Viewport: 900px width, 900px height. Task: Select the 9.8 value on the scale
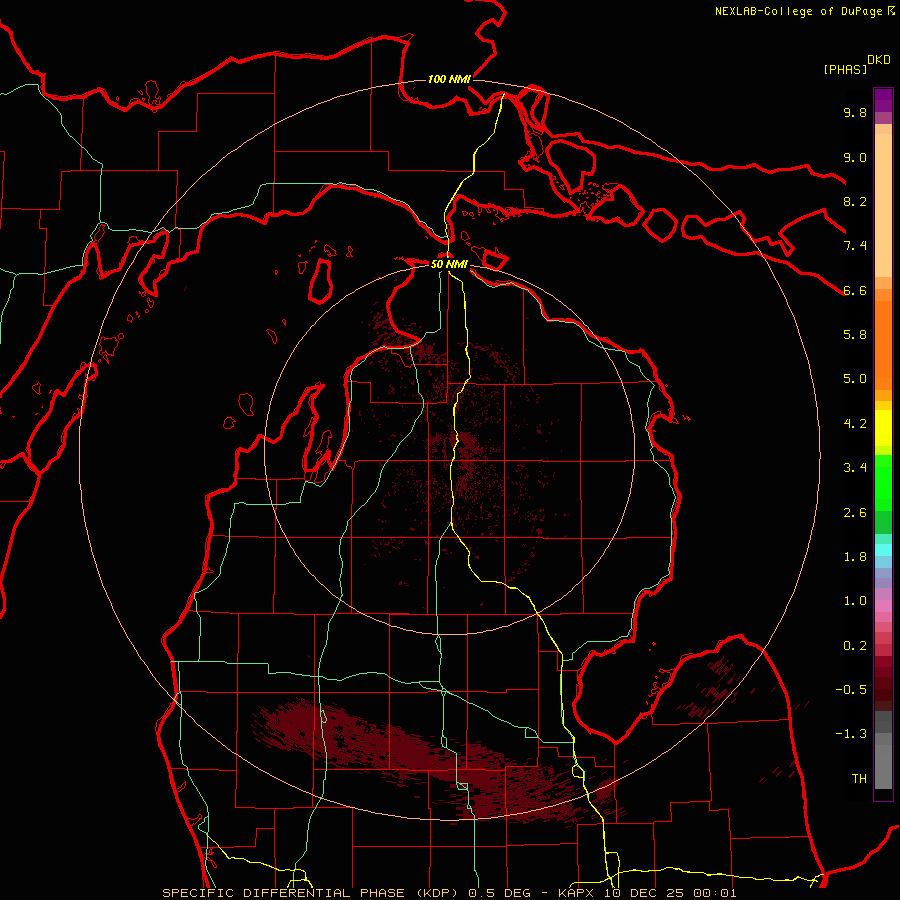[855, 112]
